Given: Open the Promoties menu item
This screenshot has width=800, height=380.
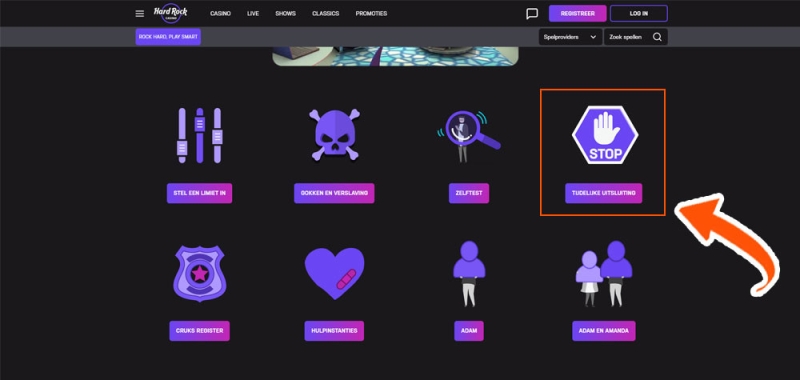Looking at the screenshot, I should point(371,14).
